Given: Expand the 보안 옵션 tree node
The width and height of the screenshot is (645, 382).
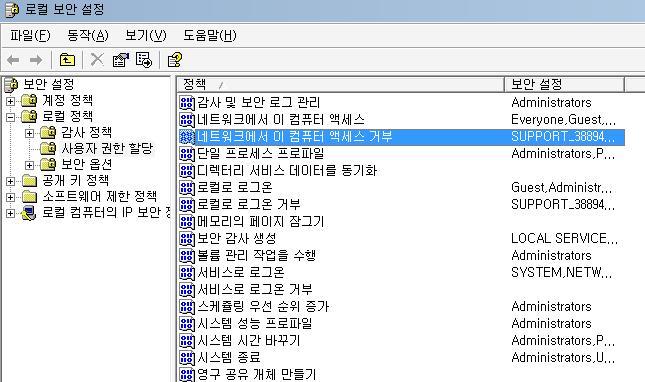Looking at the screenshot, I should [x=29, y=165].
